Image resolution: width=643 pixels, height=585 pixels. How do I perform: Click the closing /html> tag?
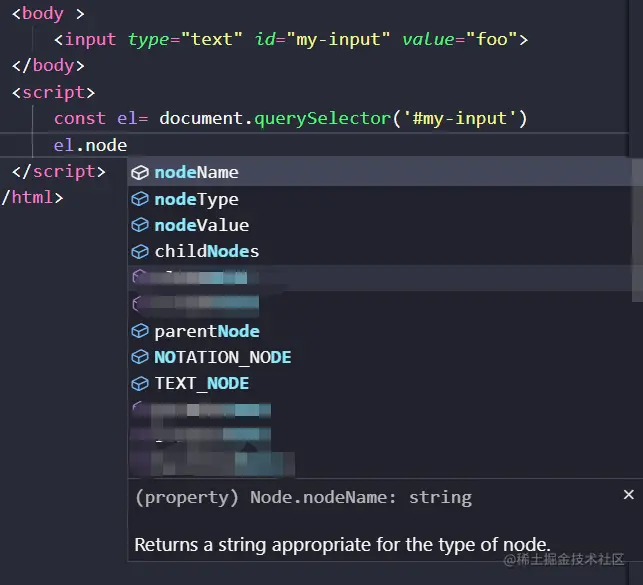pyautogui.click(x=32, y=198)
